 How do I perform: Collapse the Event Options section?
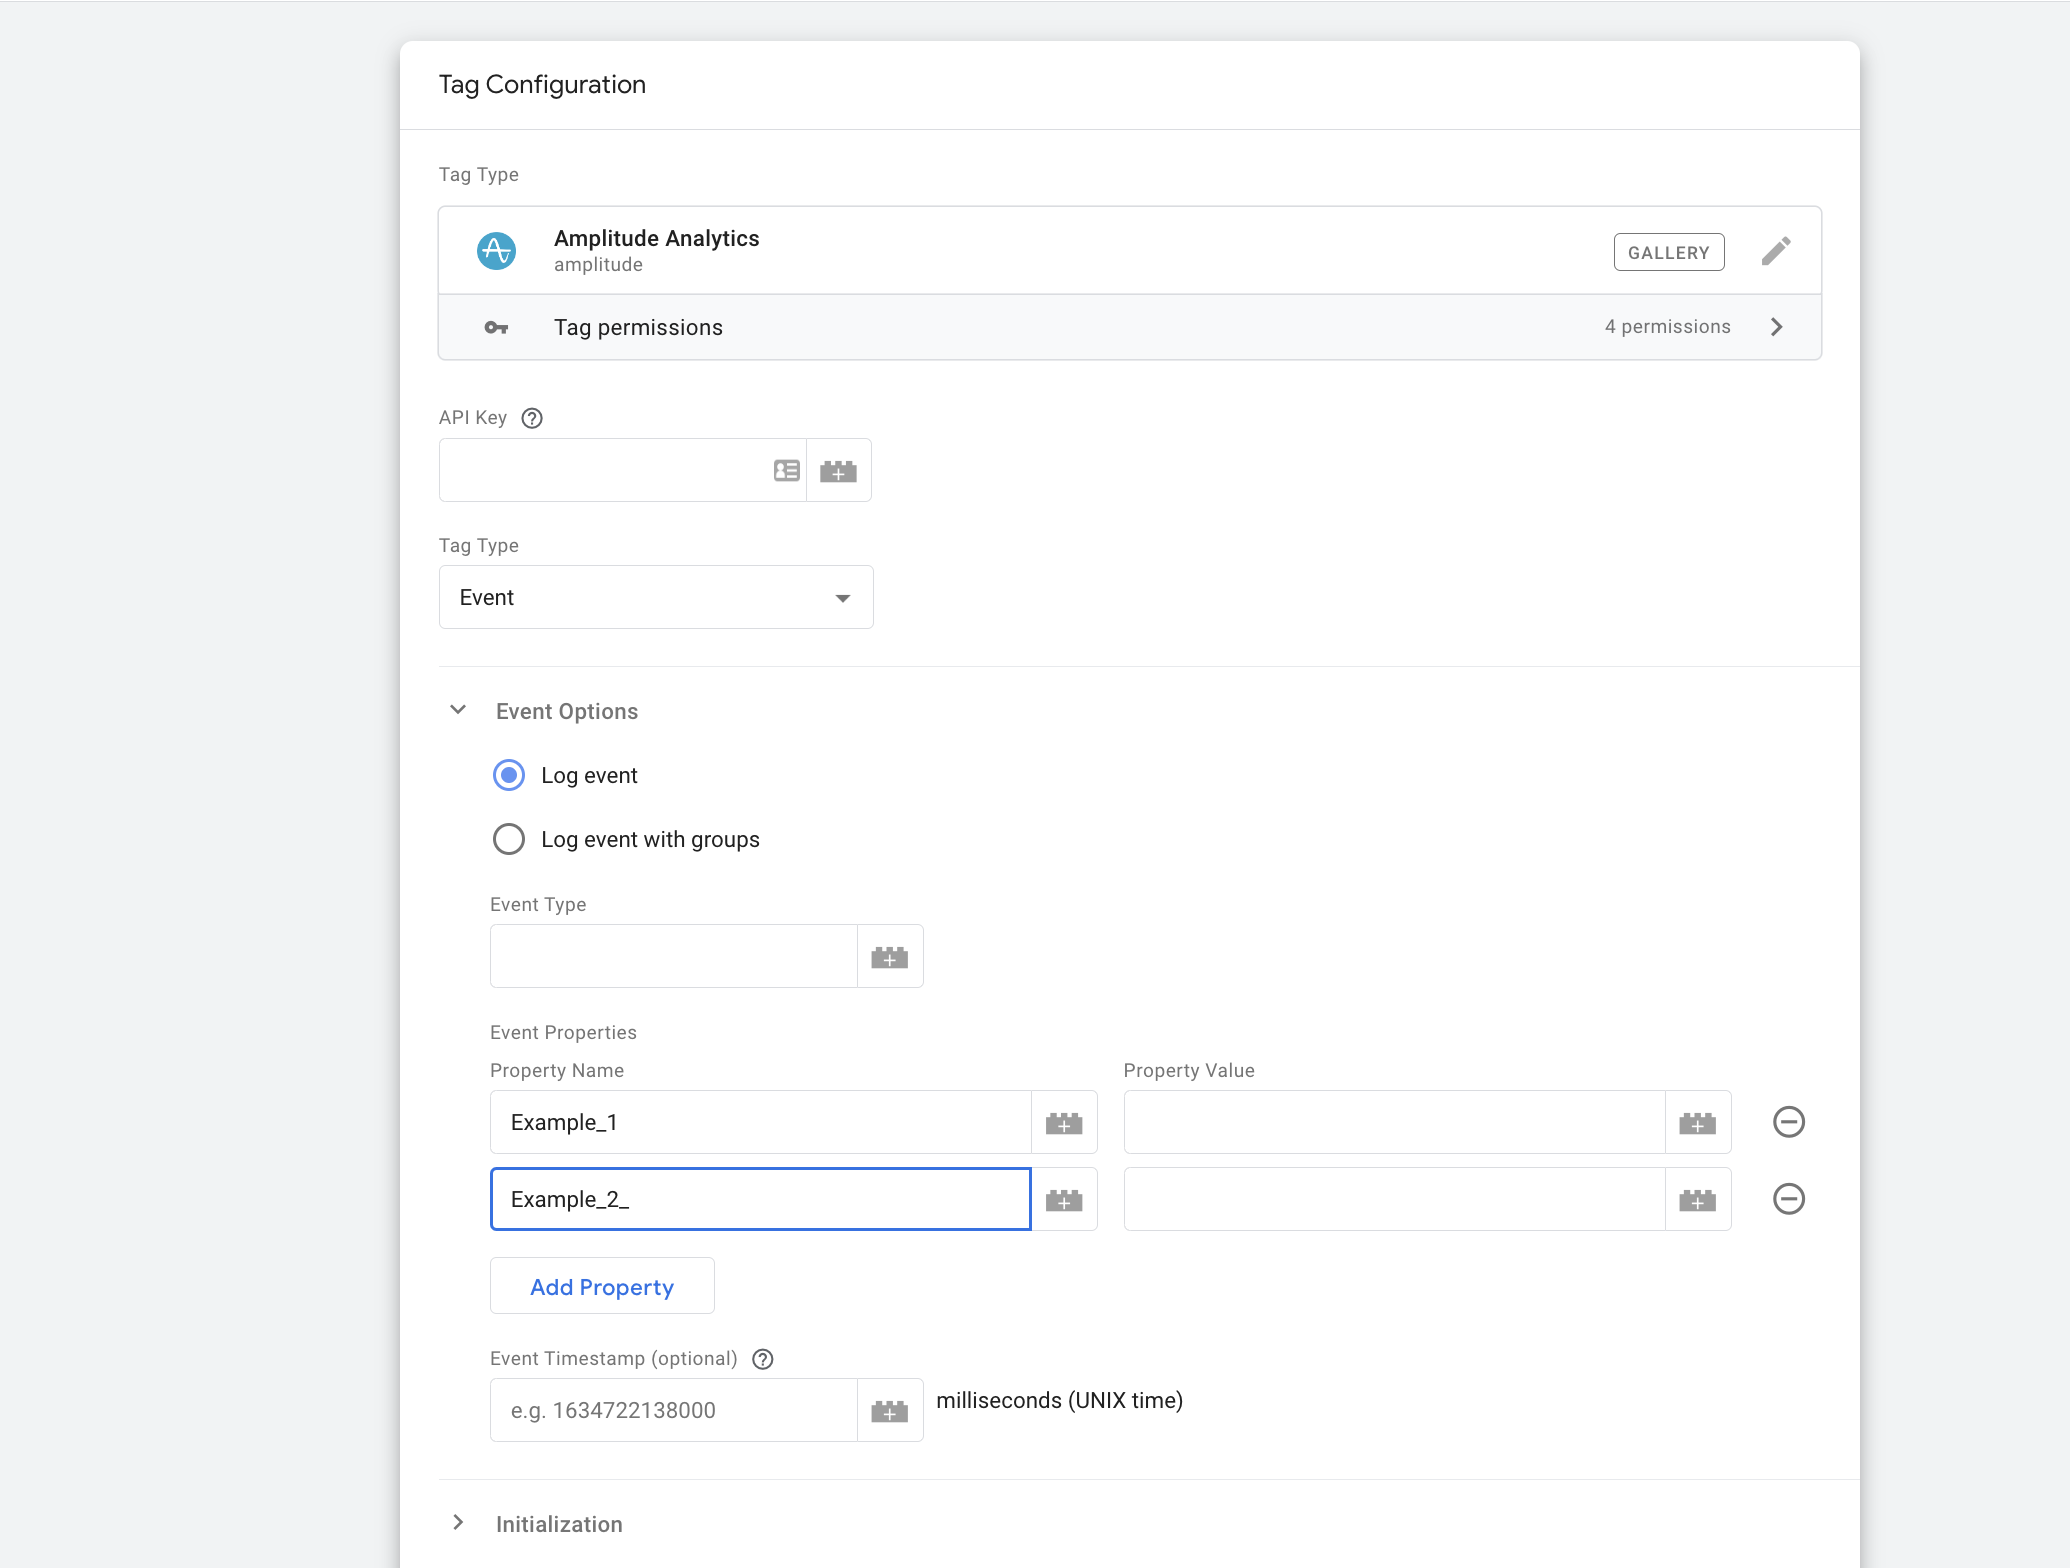458,711
